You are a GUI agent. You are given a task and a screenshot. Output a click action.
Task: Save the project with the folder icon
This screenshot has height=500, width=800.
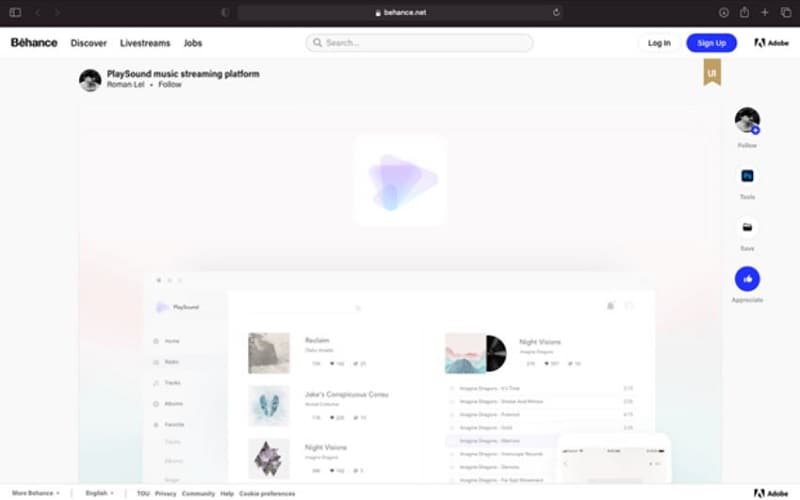click(747, 228)
